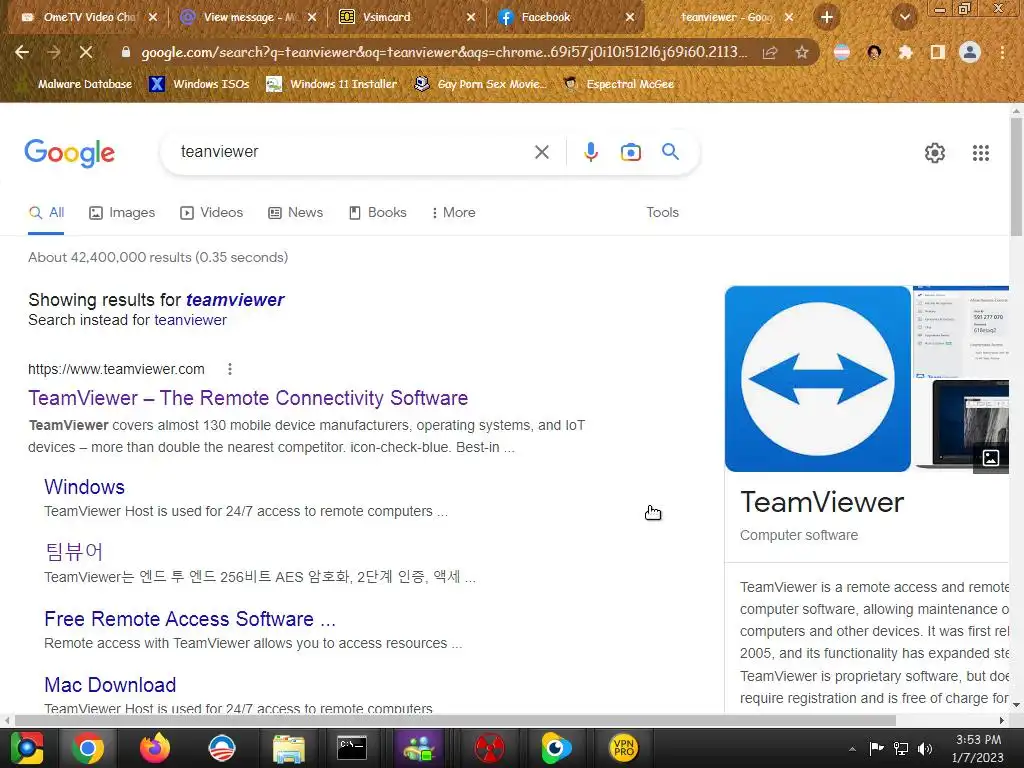Show hidden system tray icons arrow

pos(852,748)
